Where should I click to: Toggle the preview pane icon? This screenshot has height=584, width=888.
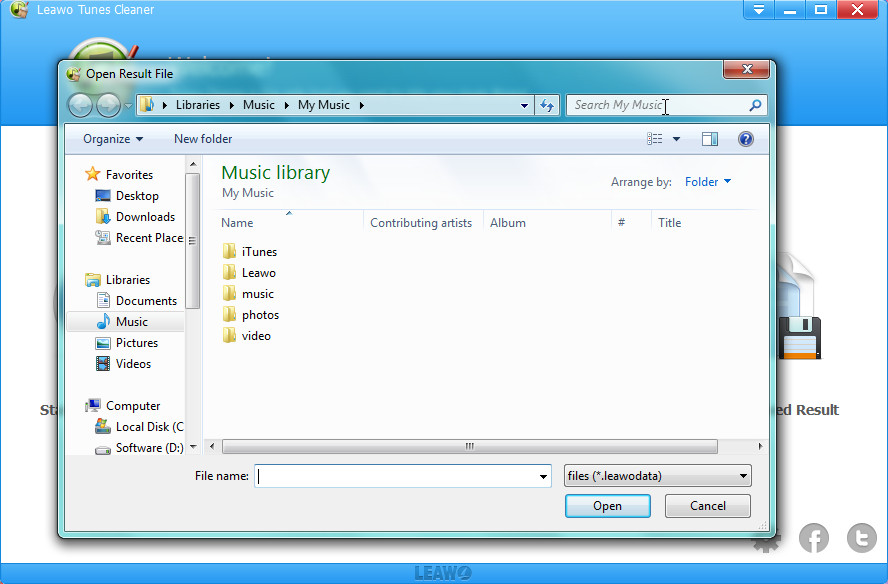(x=710, y=139)
